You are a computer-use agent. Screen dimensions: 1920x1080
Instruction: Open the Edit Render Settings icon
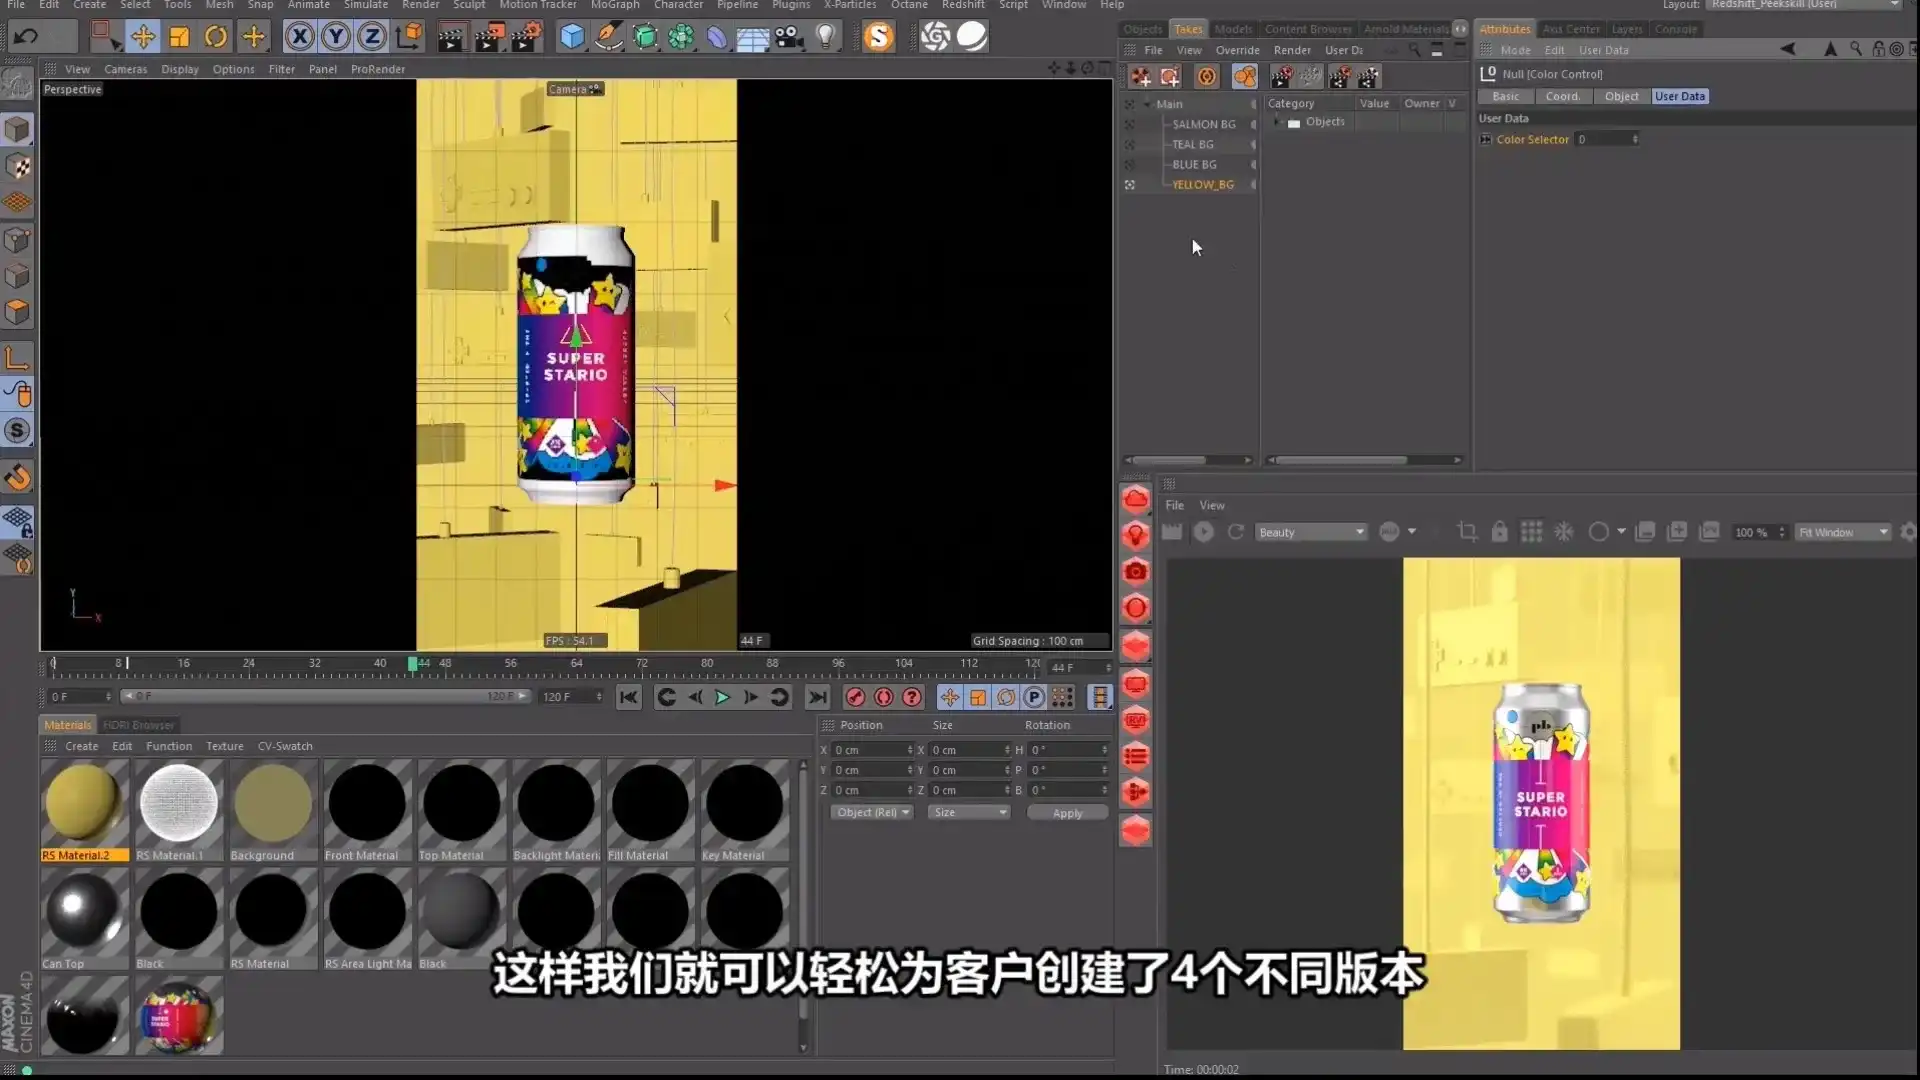pyautogui.click(x=527, y=36)
